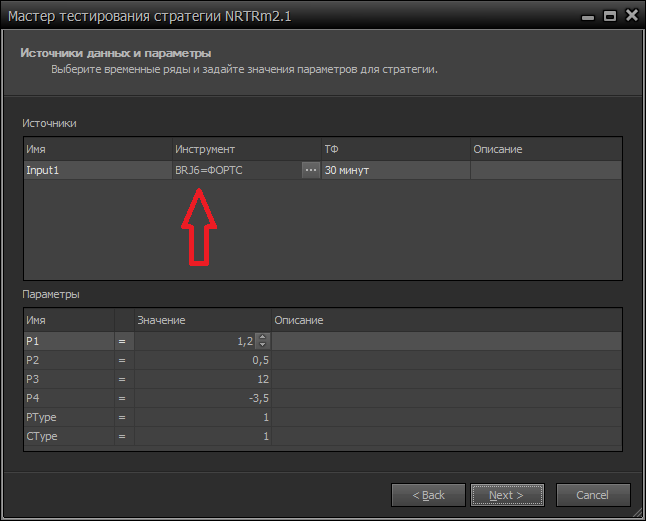Screen dimensions: 646x521
Task: Select the P3 value cell 12
Action: click(202, 380)
